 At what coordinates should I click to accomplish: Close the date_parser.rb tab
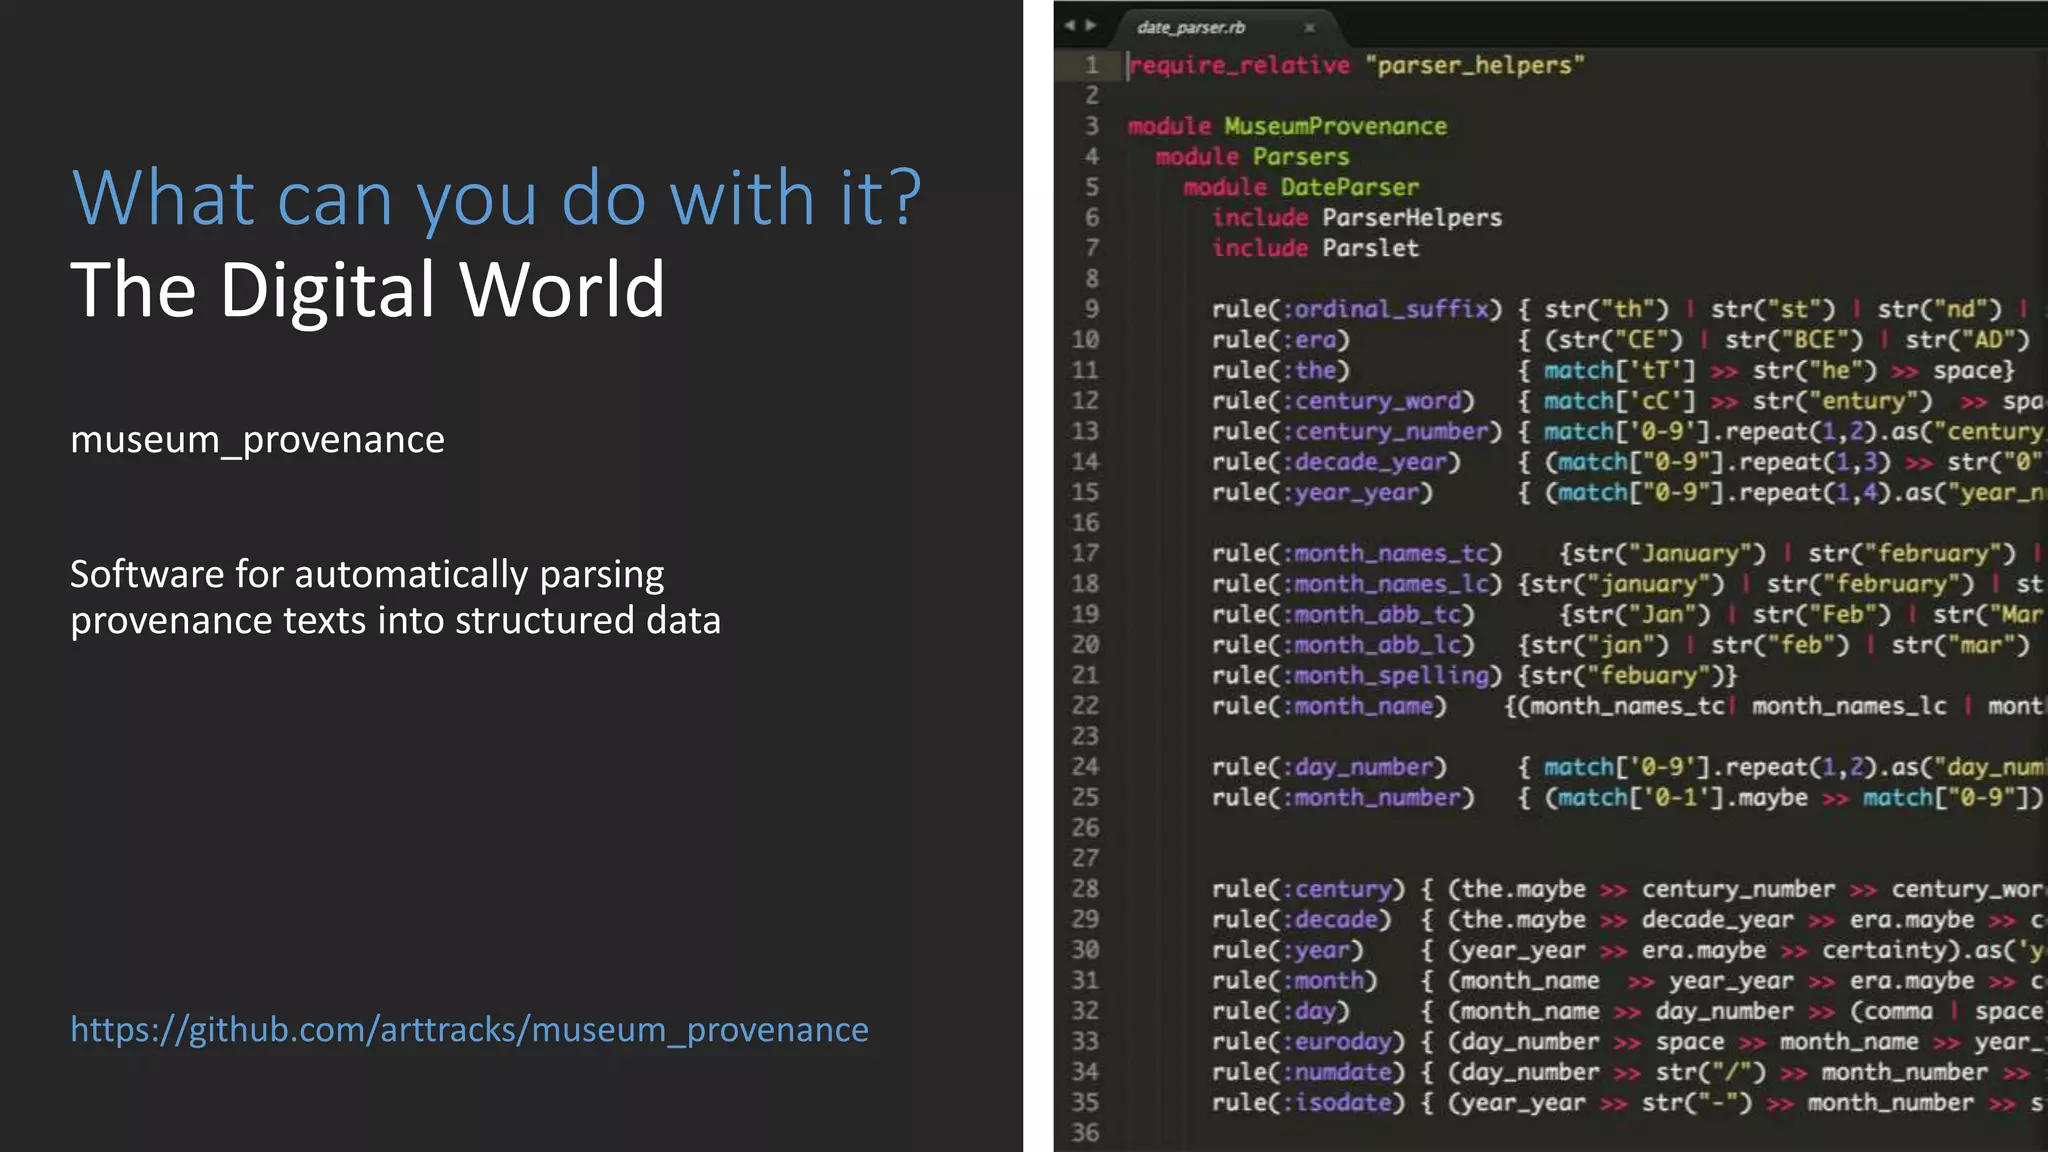[1309, 28]
